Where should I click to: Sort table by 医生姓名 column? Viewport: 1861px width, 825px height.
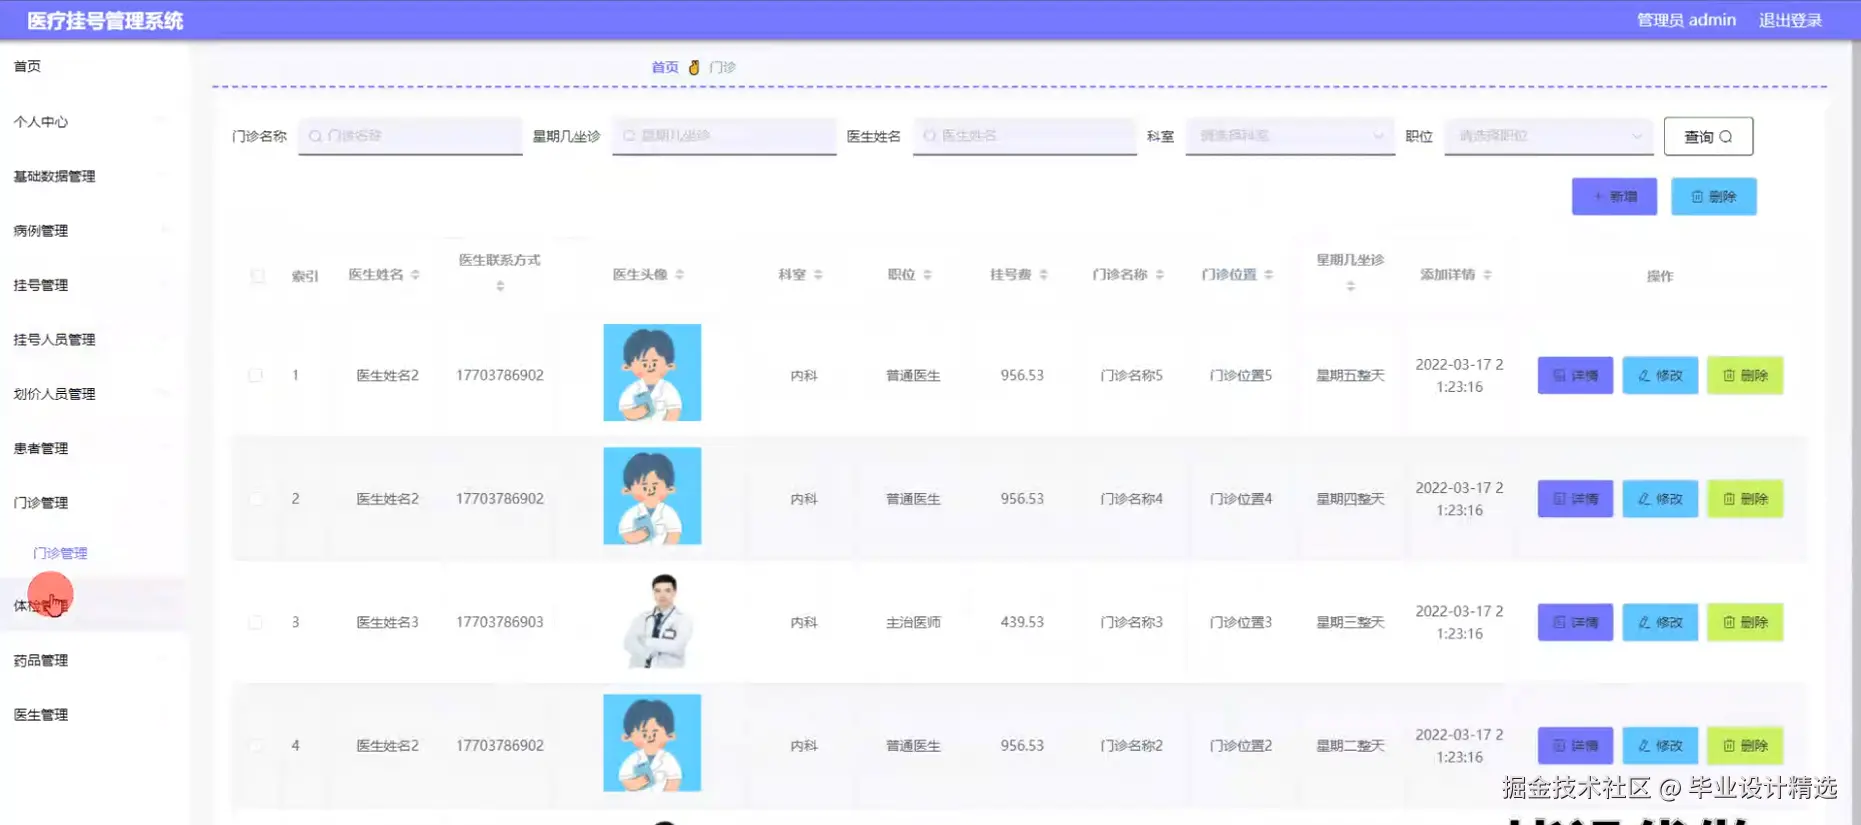(x=415, y=275)
